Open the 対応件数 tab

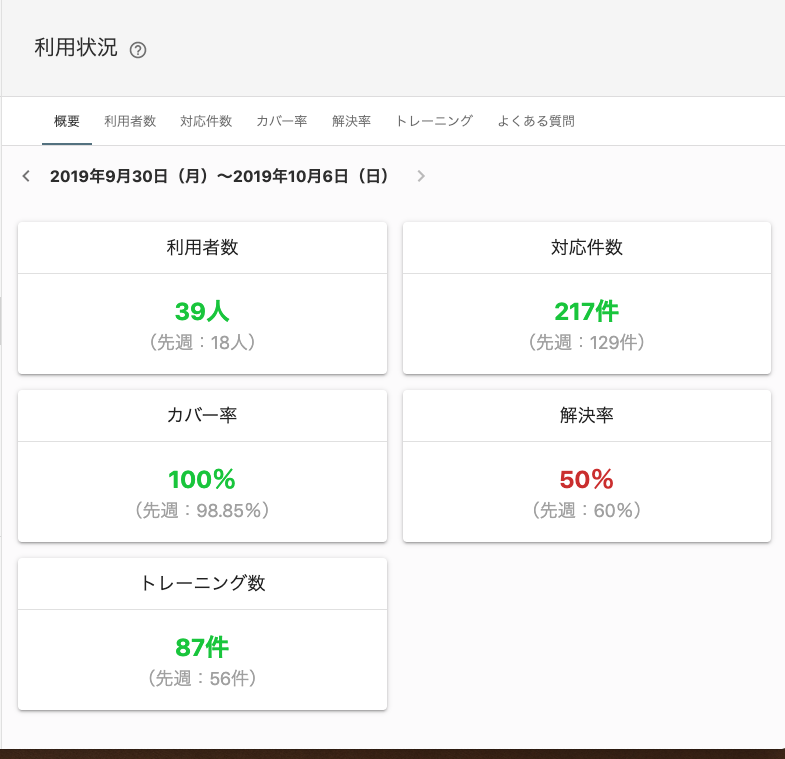[206, 121]
